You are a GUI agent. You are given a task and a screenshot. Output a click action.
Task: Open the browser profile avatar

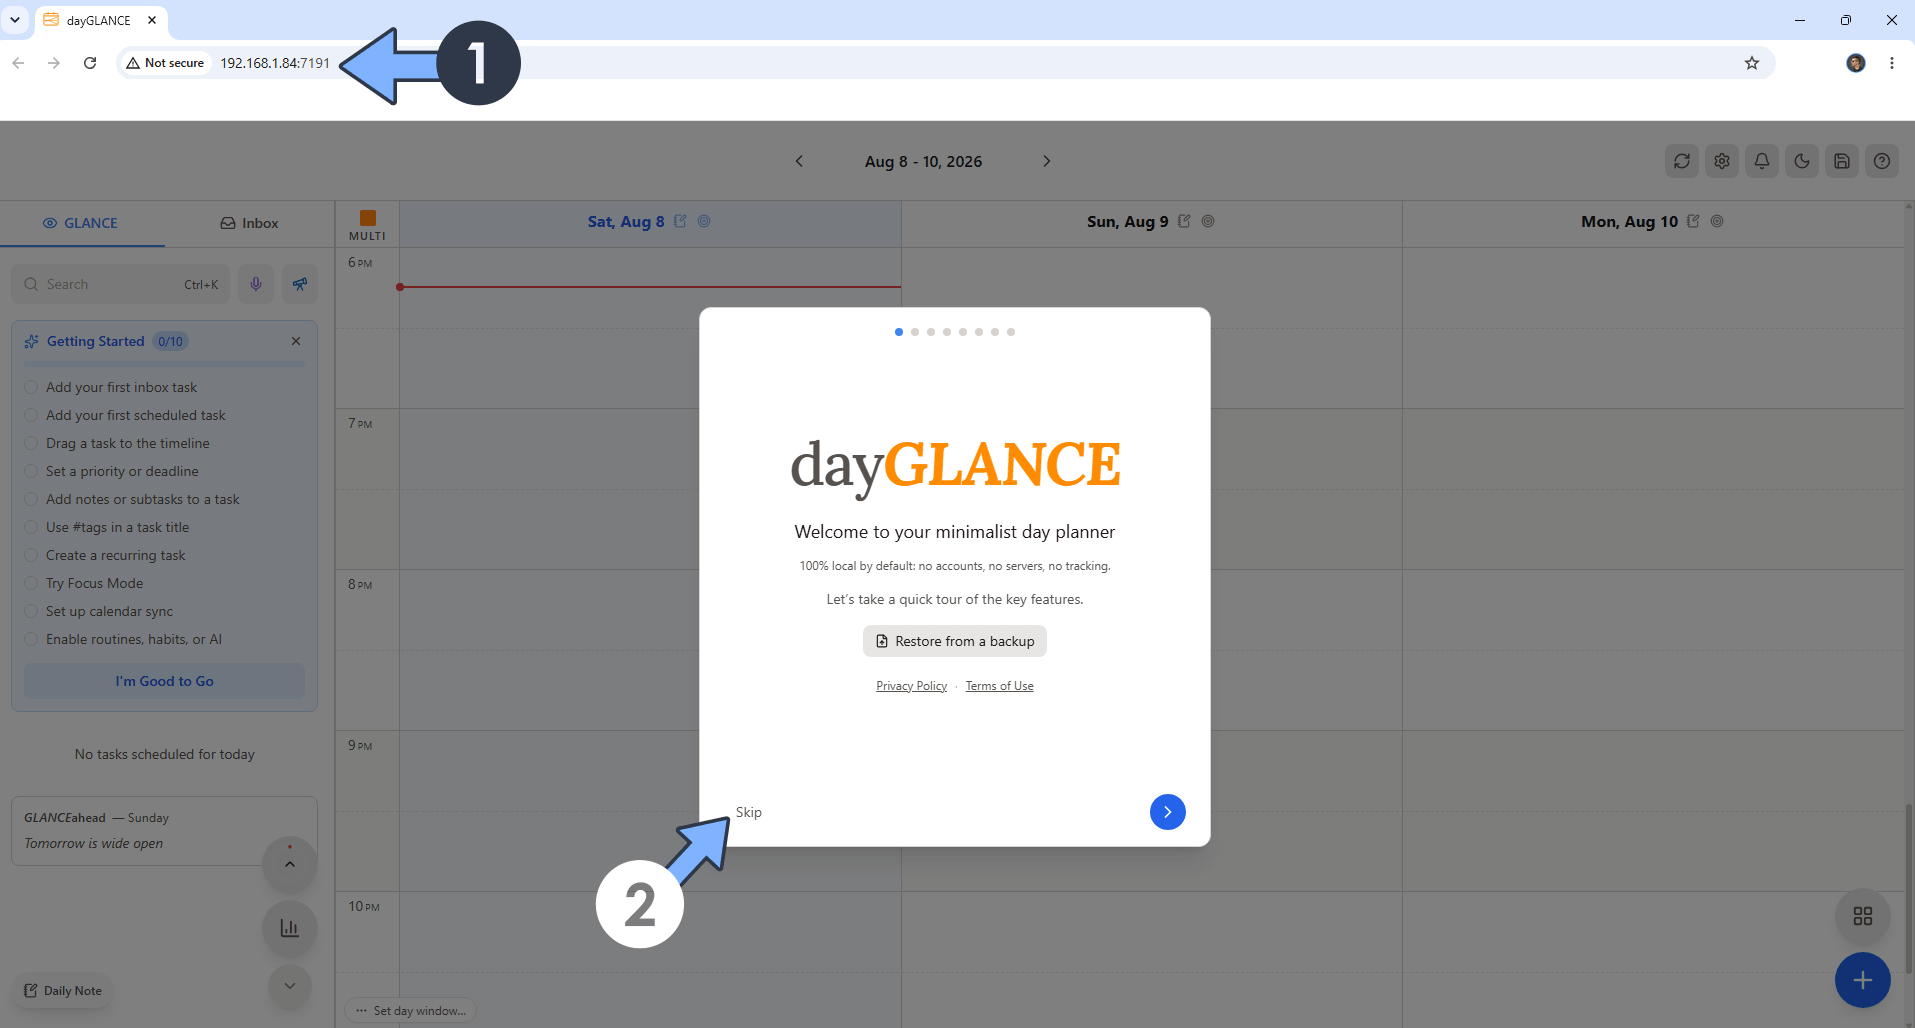(1856, 63)
